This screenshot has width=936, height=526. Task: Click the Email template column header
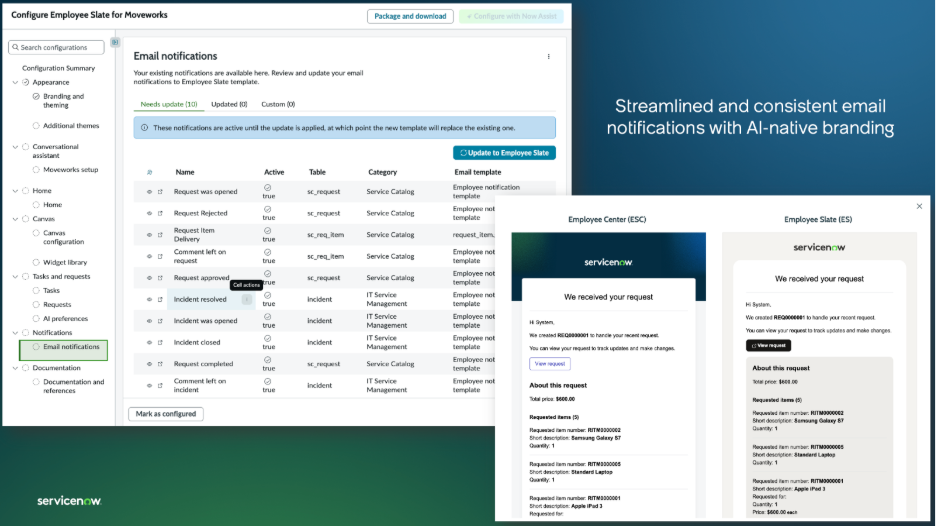pos(478,172)
